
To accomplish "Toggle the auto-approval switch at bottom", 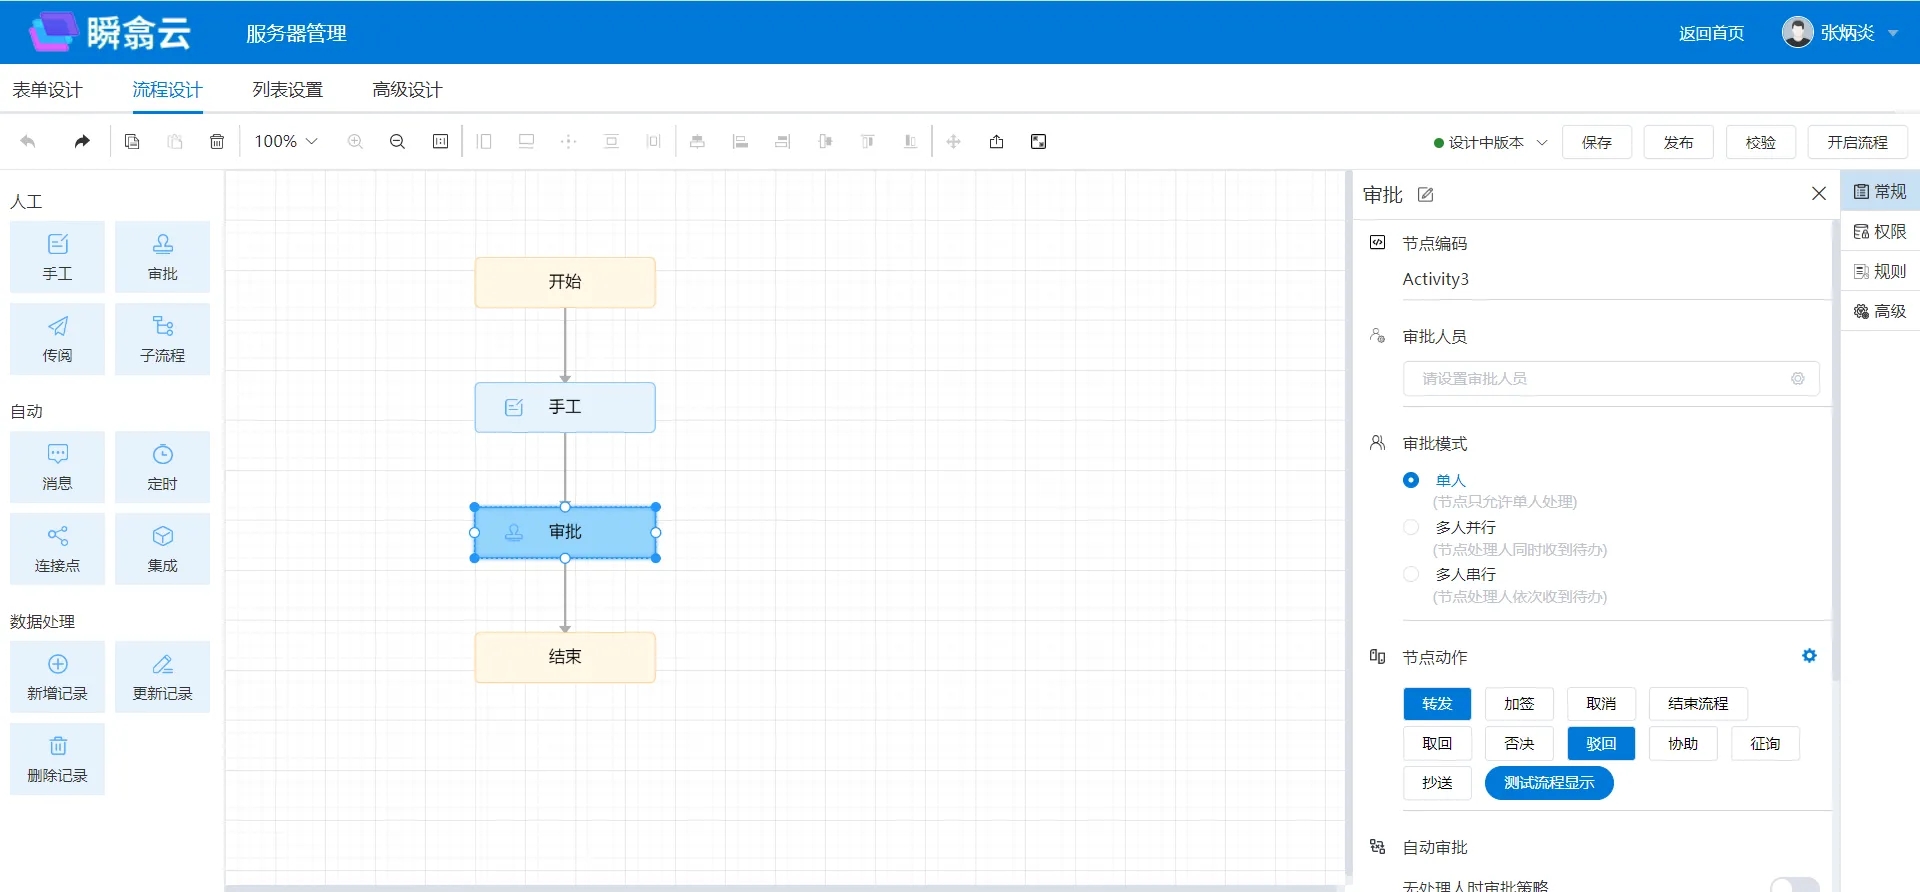I will point(1794,884).
